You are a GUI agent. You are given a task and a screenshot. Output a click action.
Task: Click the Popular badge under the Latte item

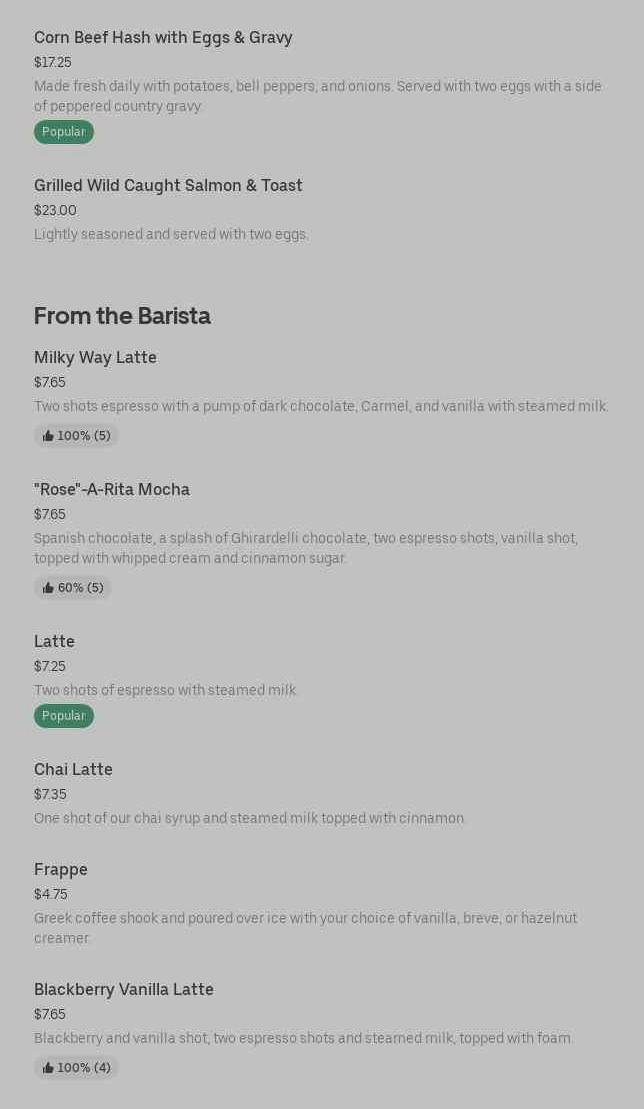click(64, 716)
